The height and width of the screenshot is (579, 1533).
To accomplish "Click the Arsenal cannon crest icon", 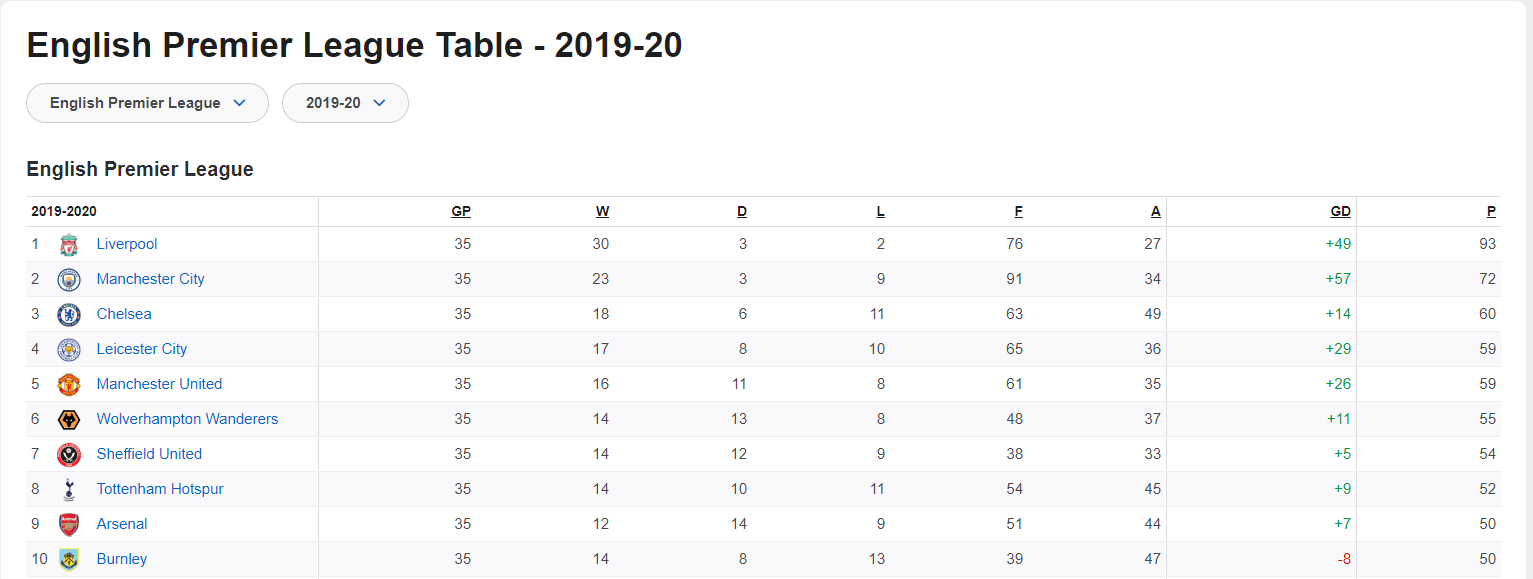I will pos(68,525).
